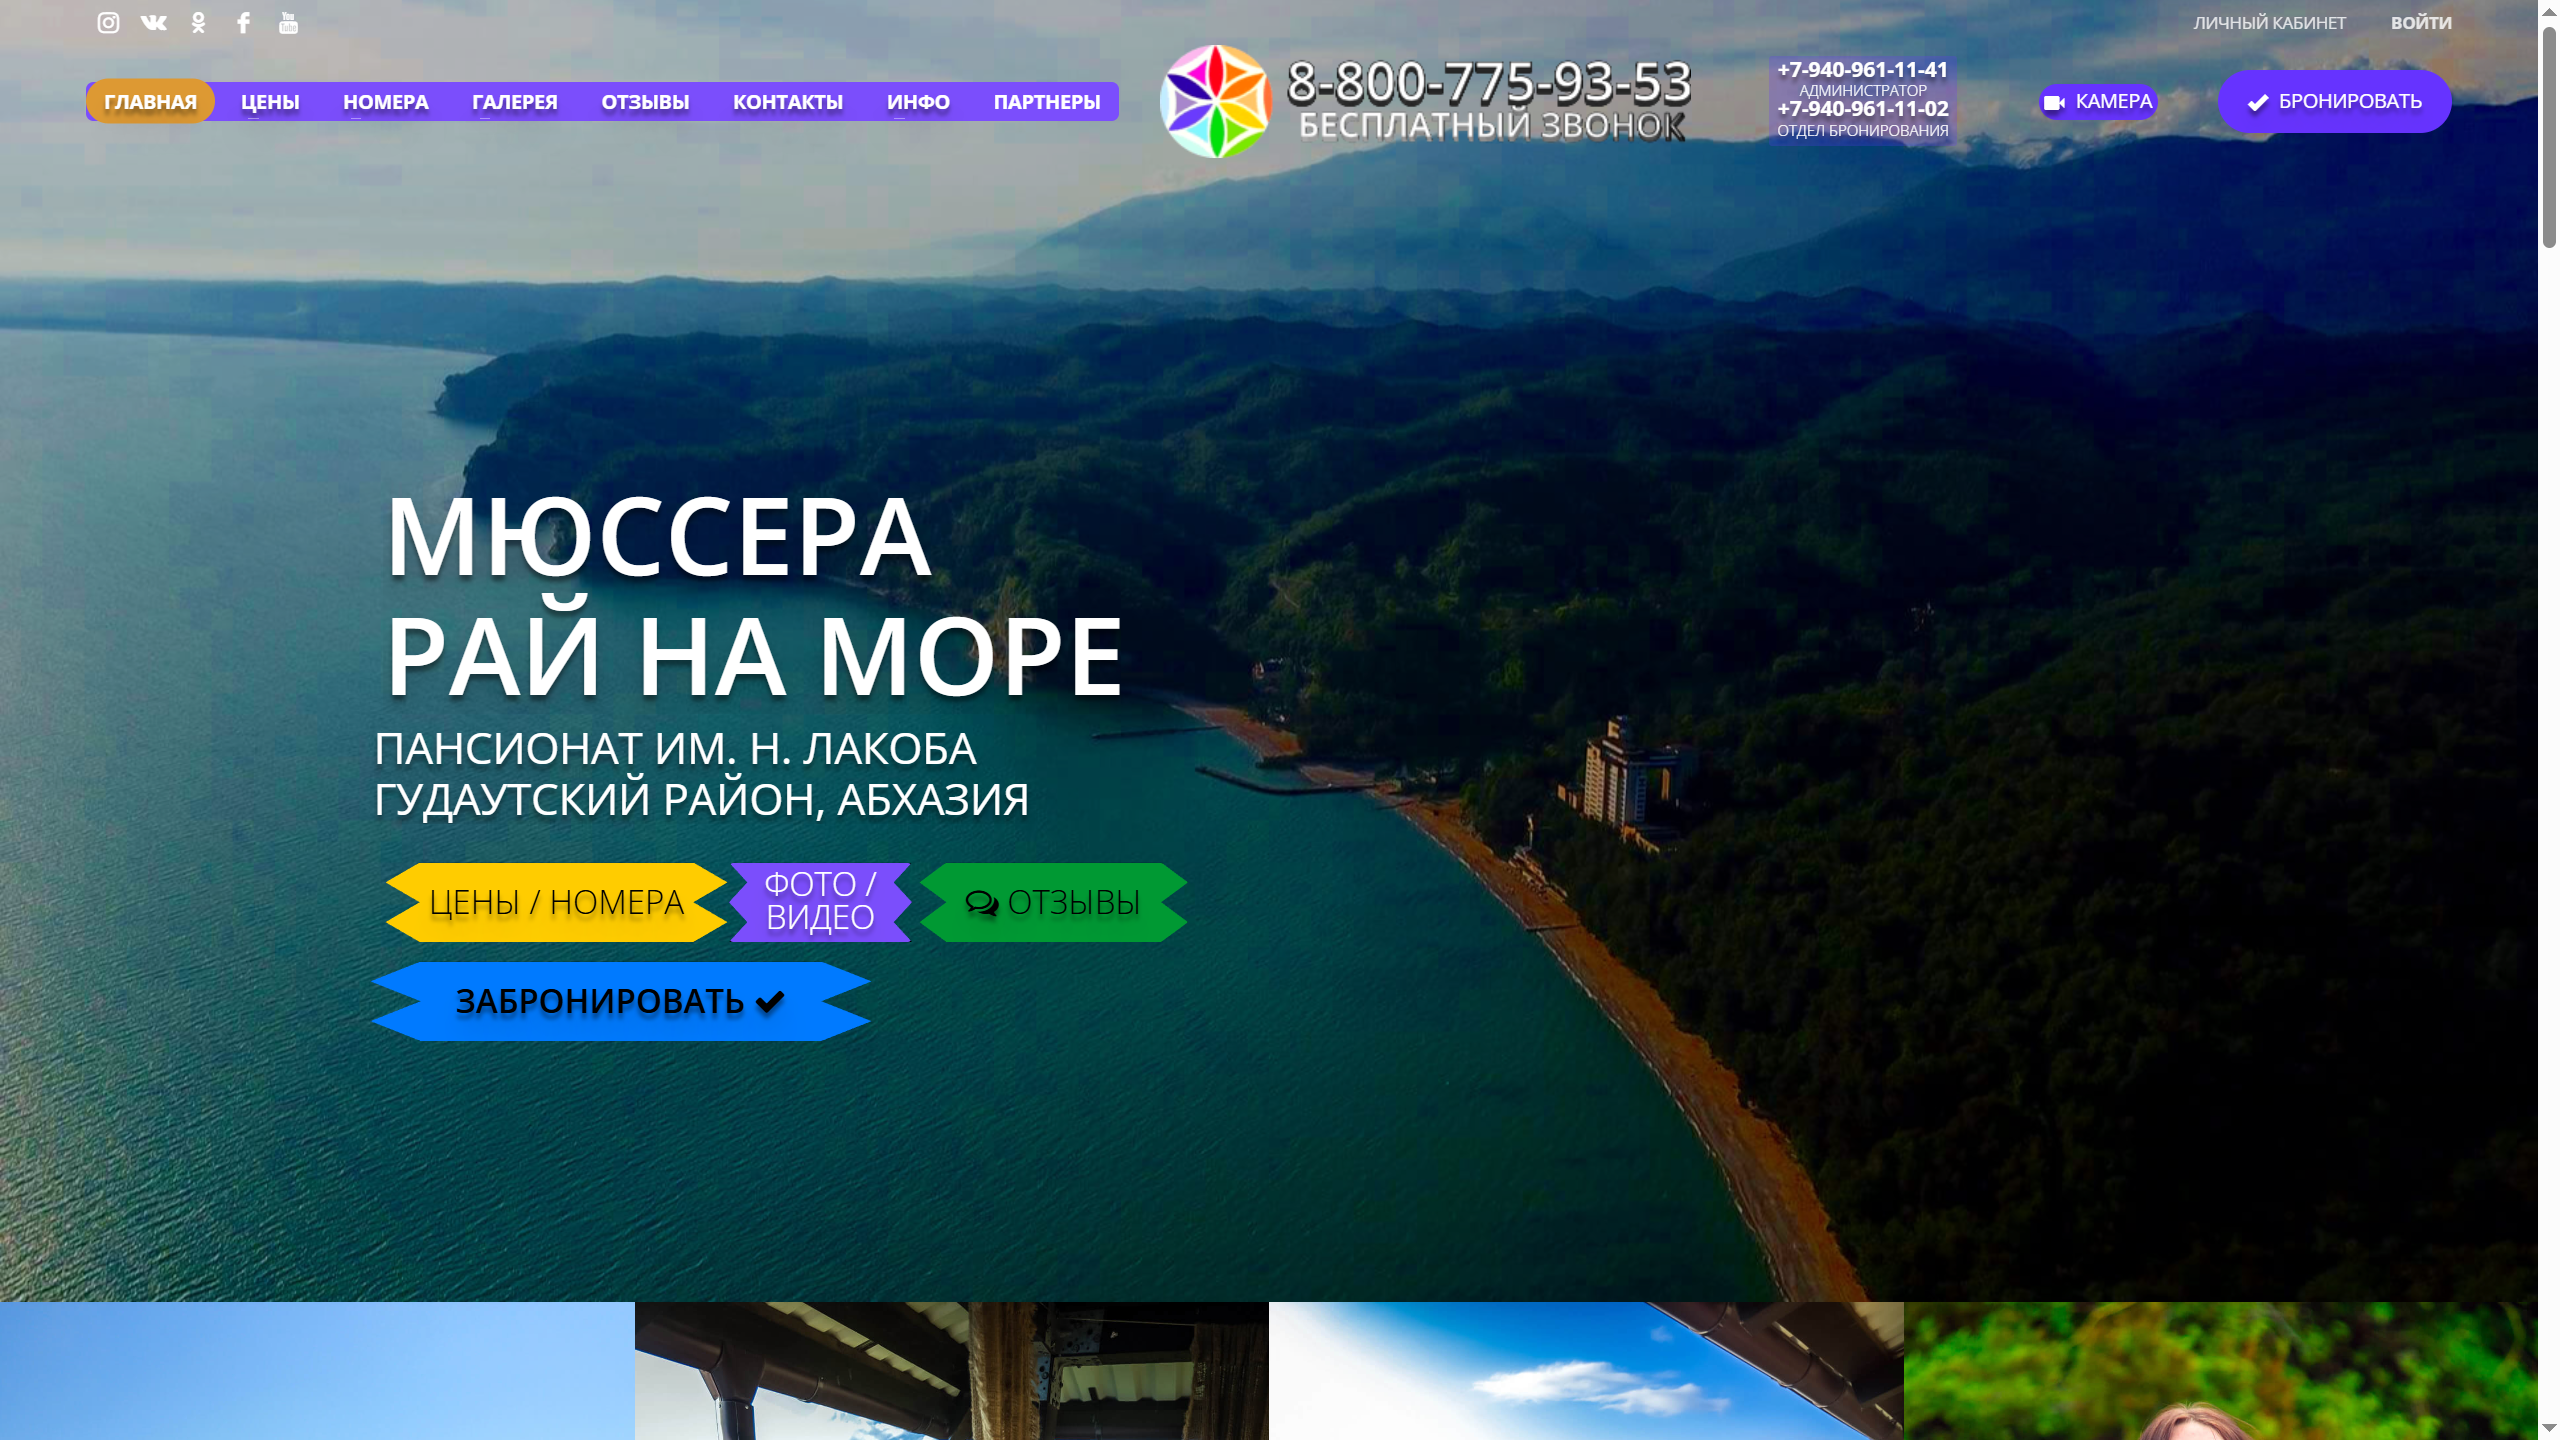Click the colorful flower logo
2560x1440 pixels.
tap(1215, 101)
